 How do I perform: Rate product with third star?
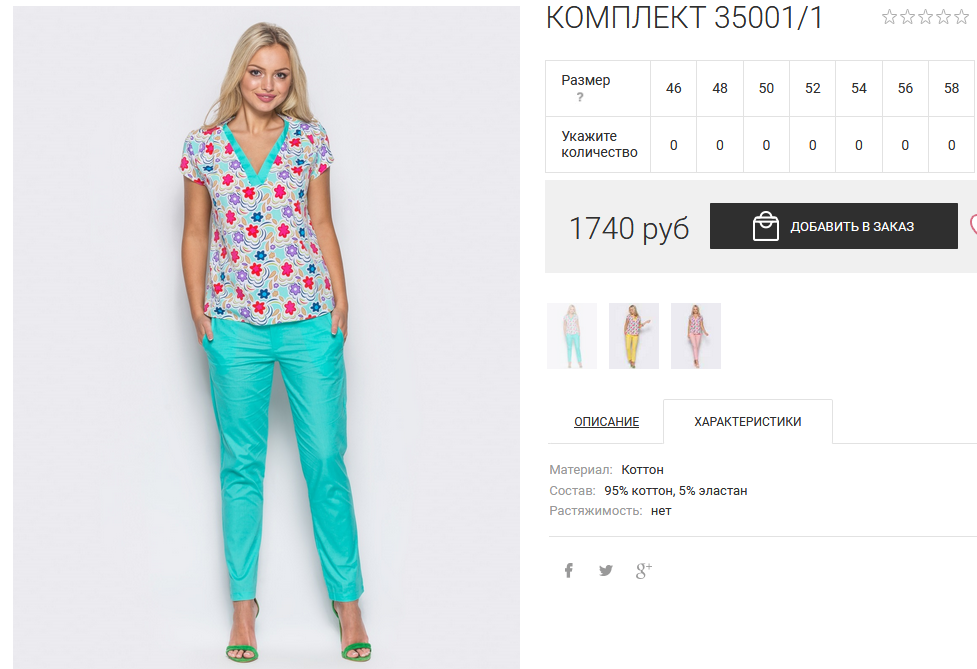click(925, 17)
